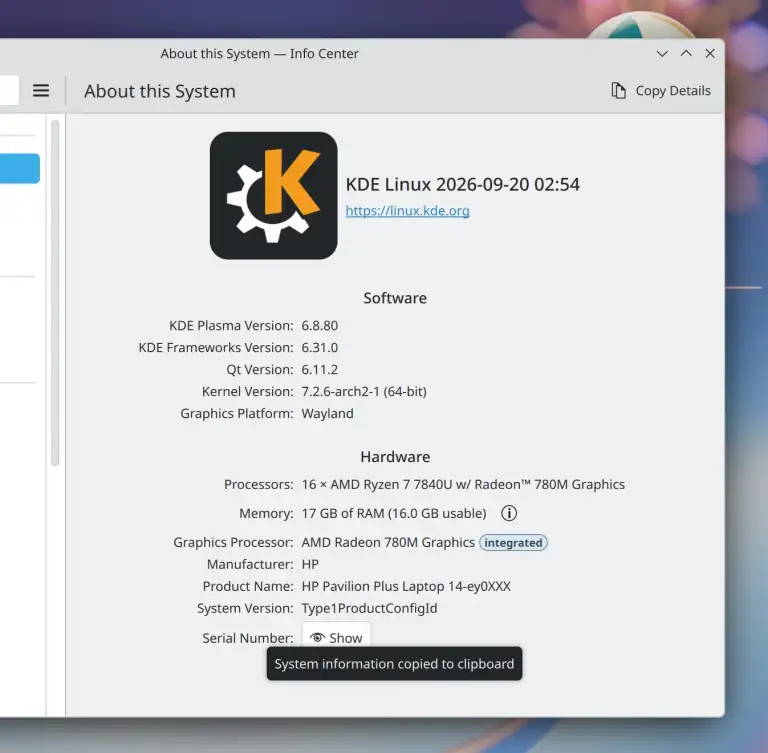Click the KDE gear logo image
Viewport: 768px width, 753px height.
tap(273, 195)
